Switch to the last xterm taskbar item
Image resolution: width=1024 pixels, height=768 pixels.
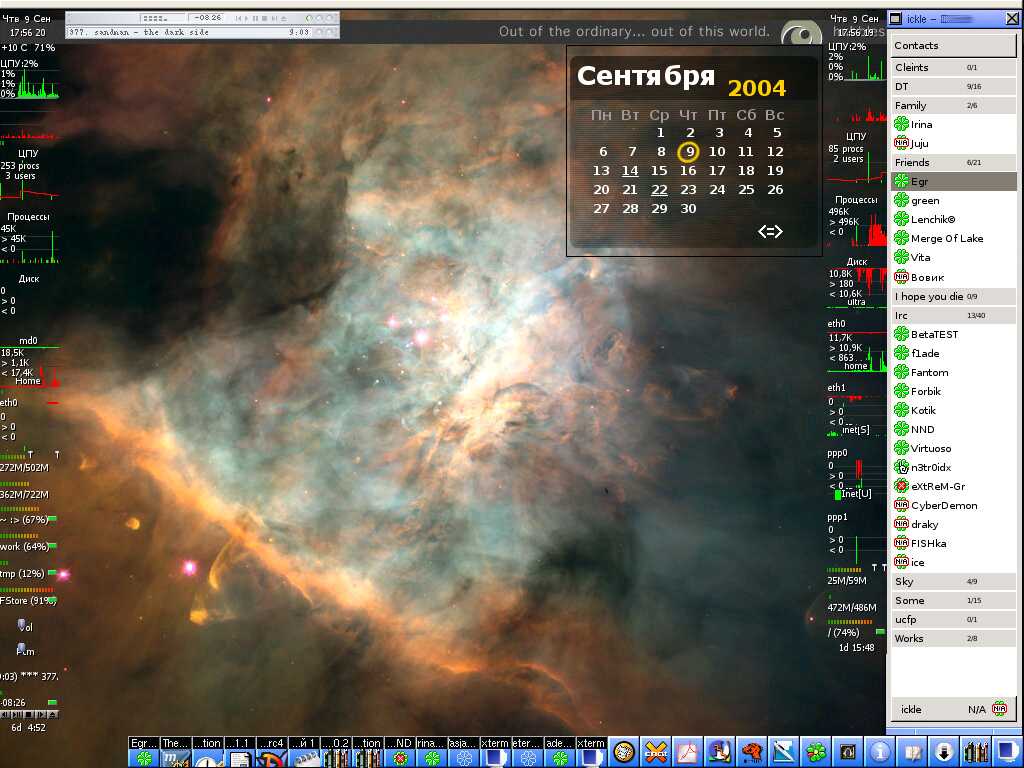point(591,743)
